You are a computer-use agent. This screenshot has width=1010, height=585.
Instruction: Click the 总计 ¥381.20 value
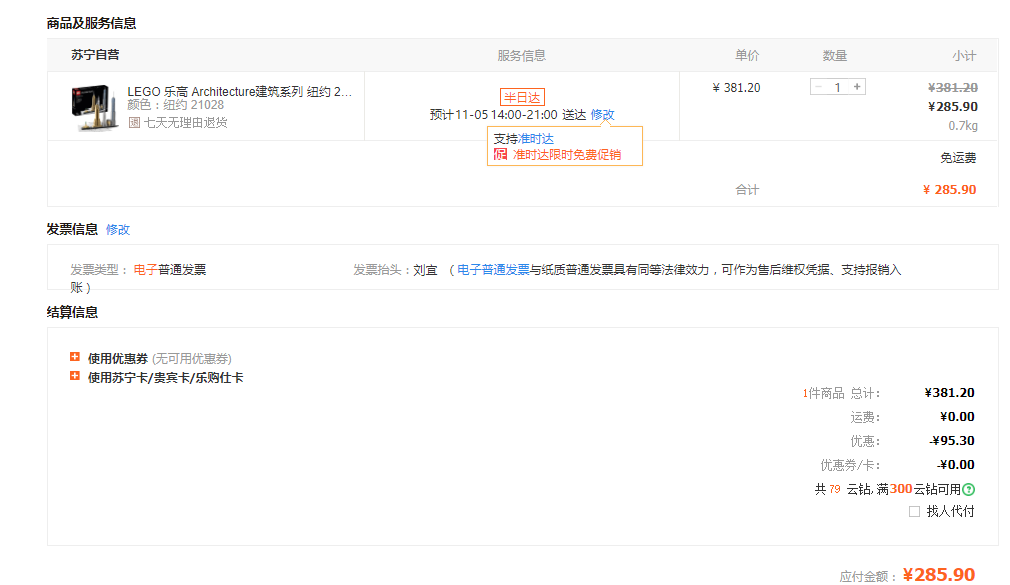click(949, 393)
